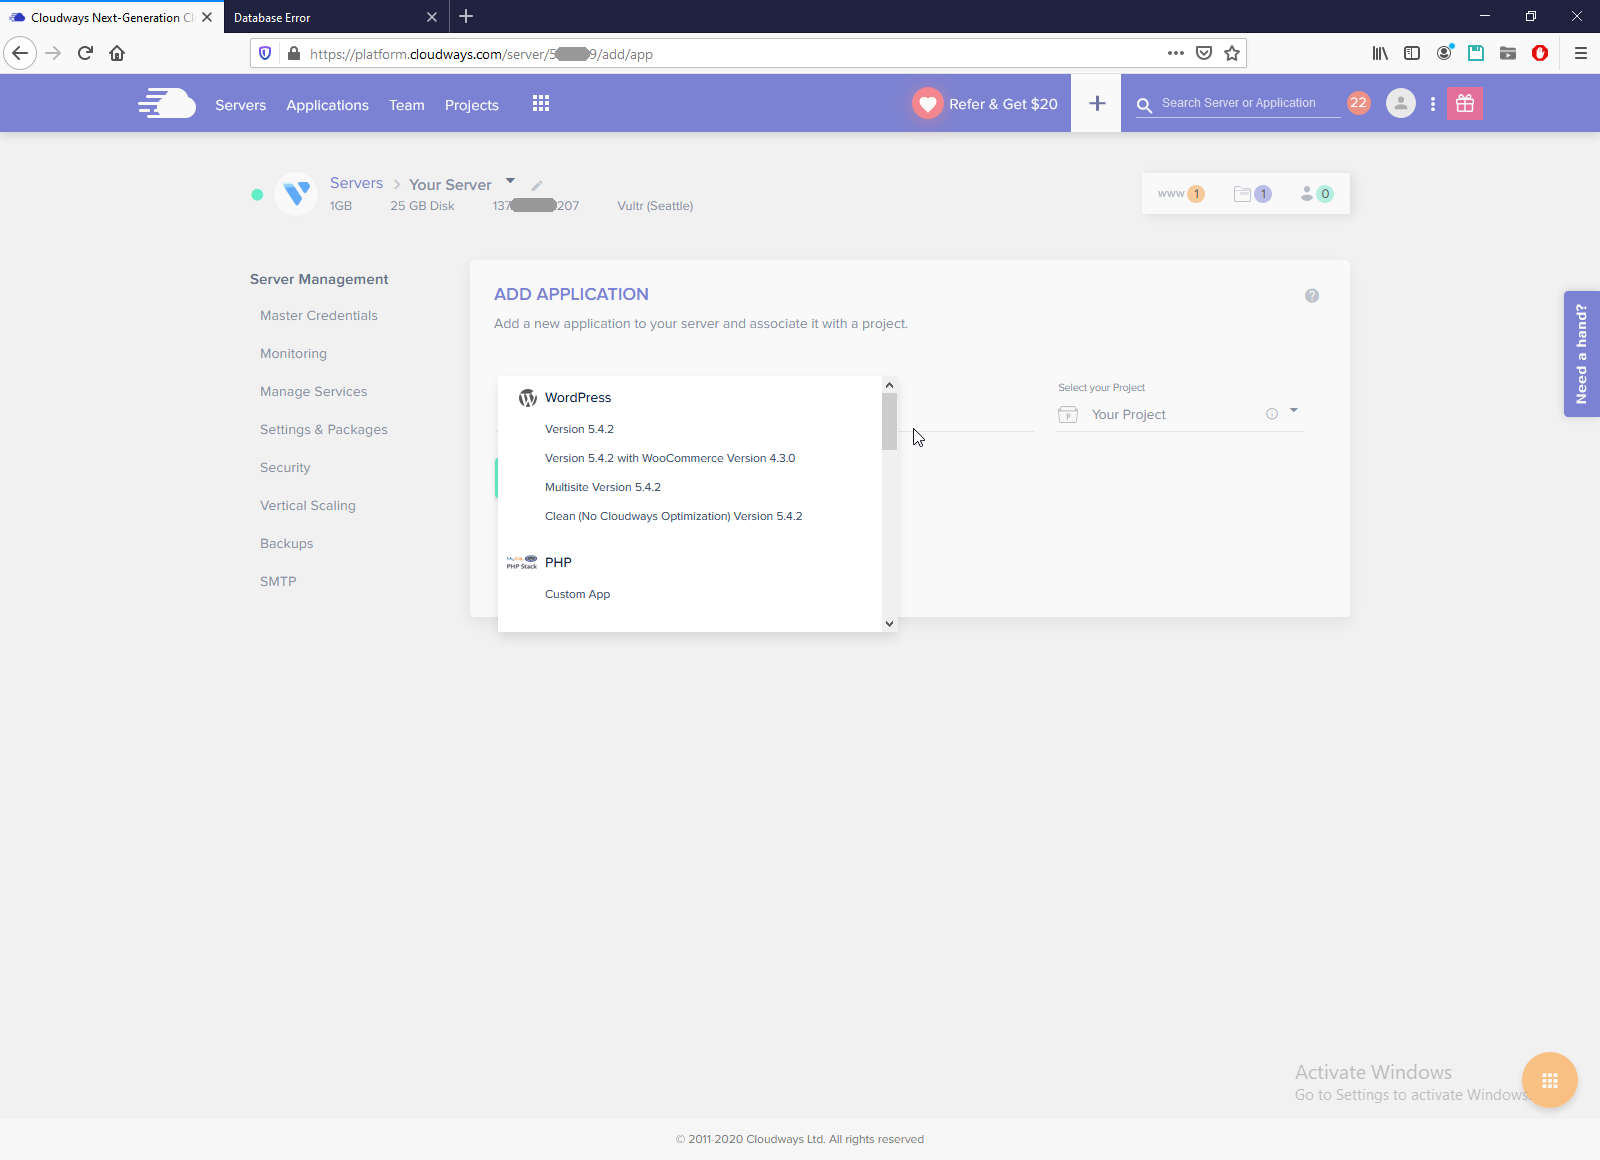This screenshot has width=1600, height=1160.
Task: Click the project info icon
Action: [1272, 414]
